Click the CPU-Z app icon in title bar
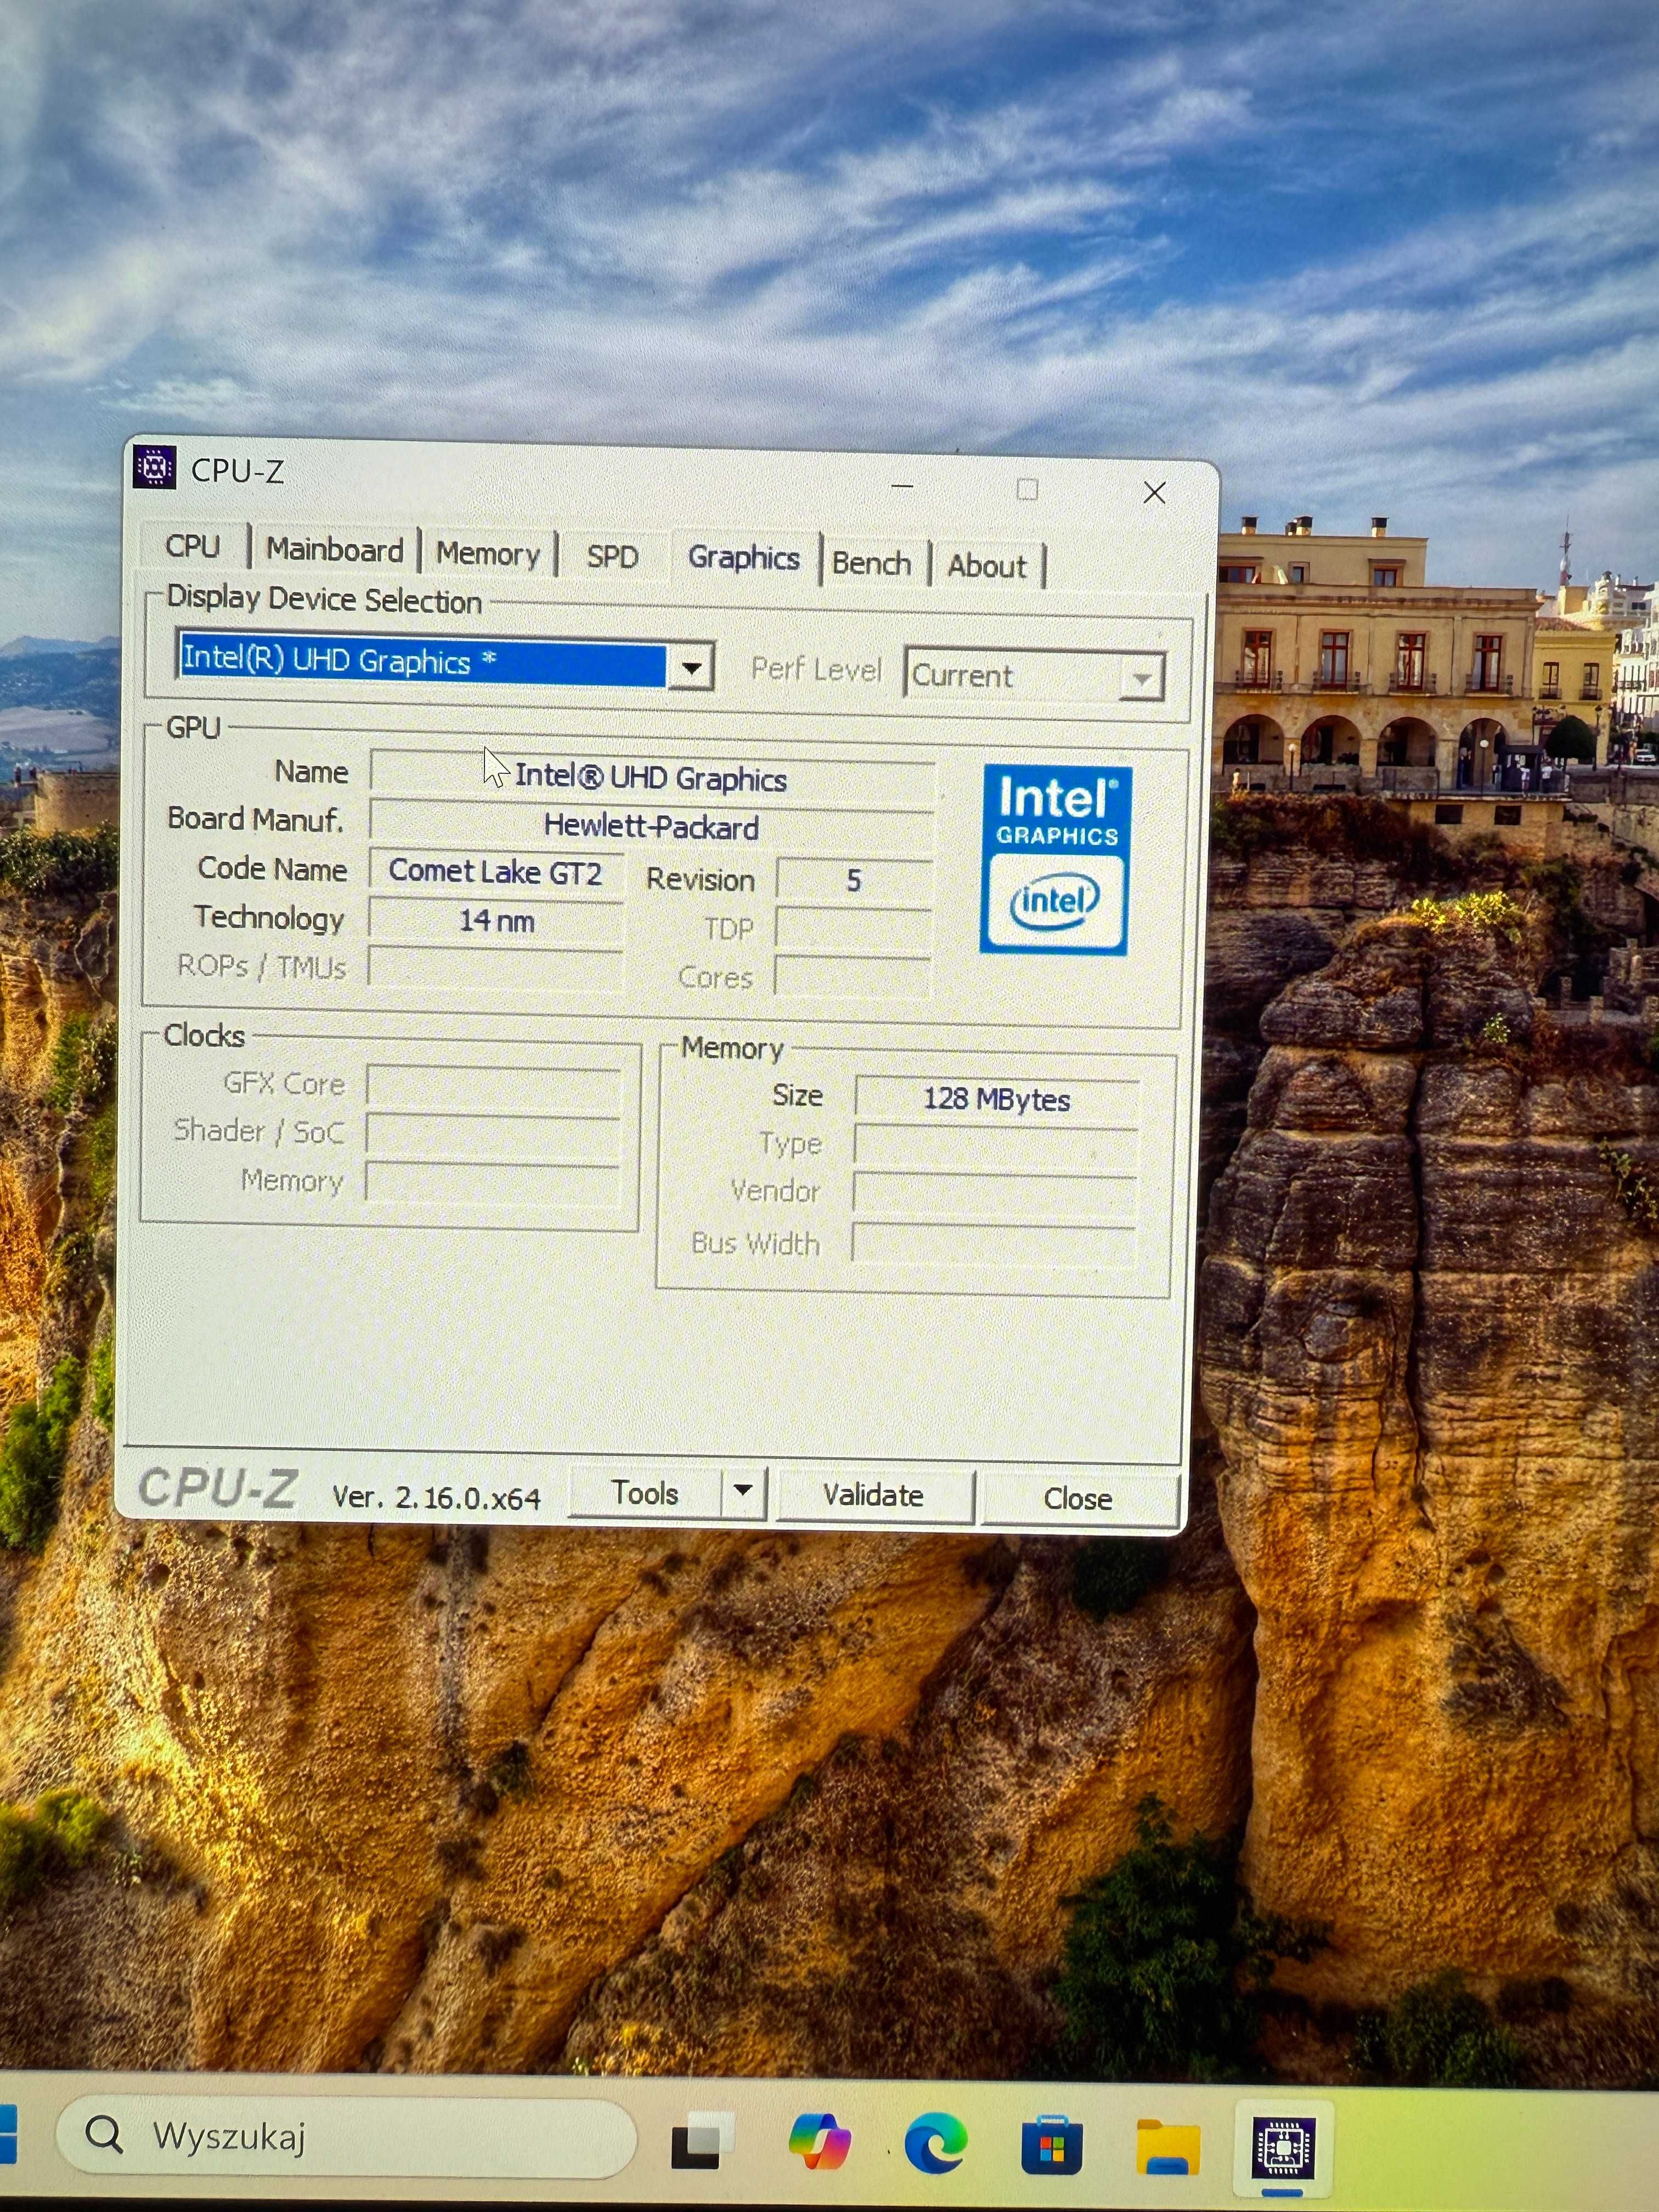Image resolution: width=1659 pixels, height=2212 pixels. pos(154,467)
